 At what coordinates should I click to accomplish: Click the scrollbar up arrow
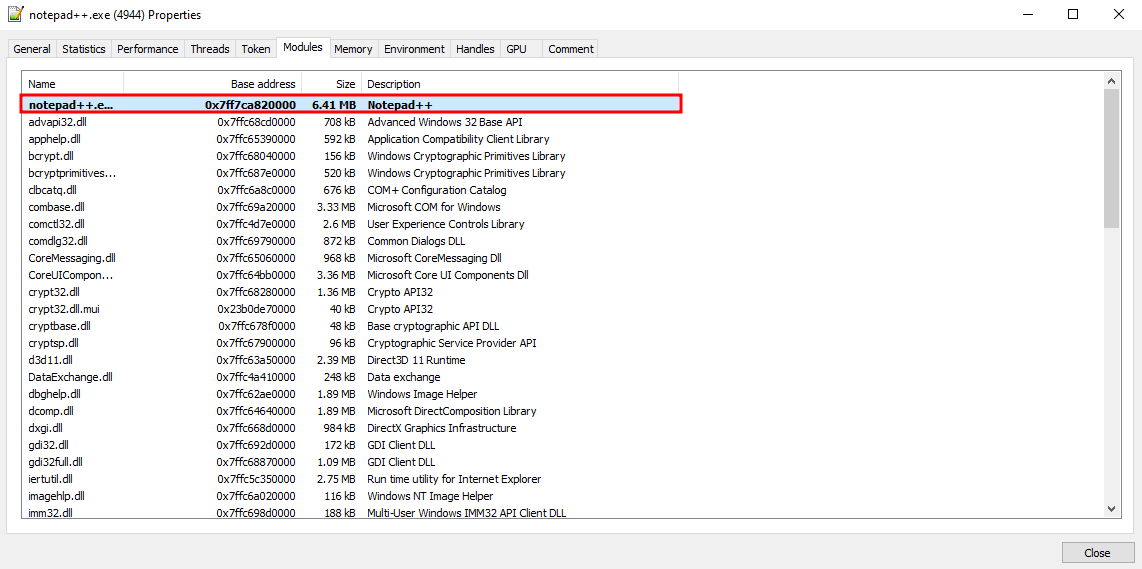click(x=1112, y=80)
